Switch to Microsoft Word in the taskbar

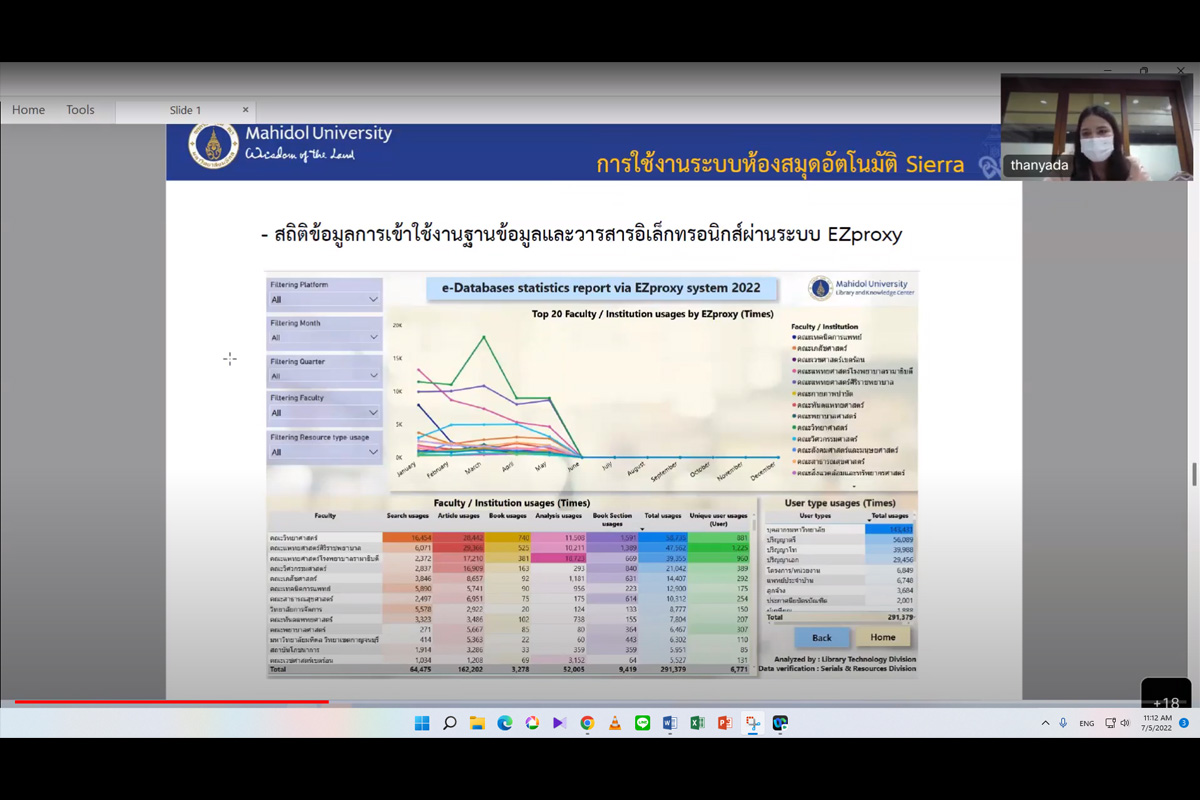[669, 723]
